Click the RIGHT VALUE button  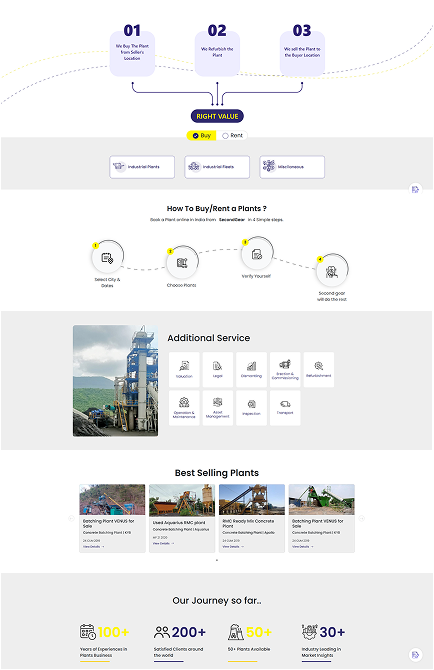(217, 116)
